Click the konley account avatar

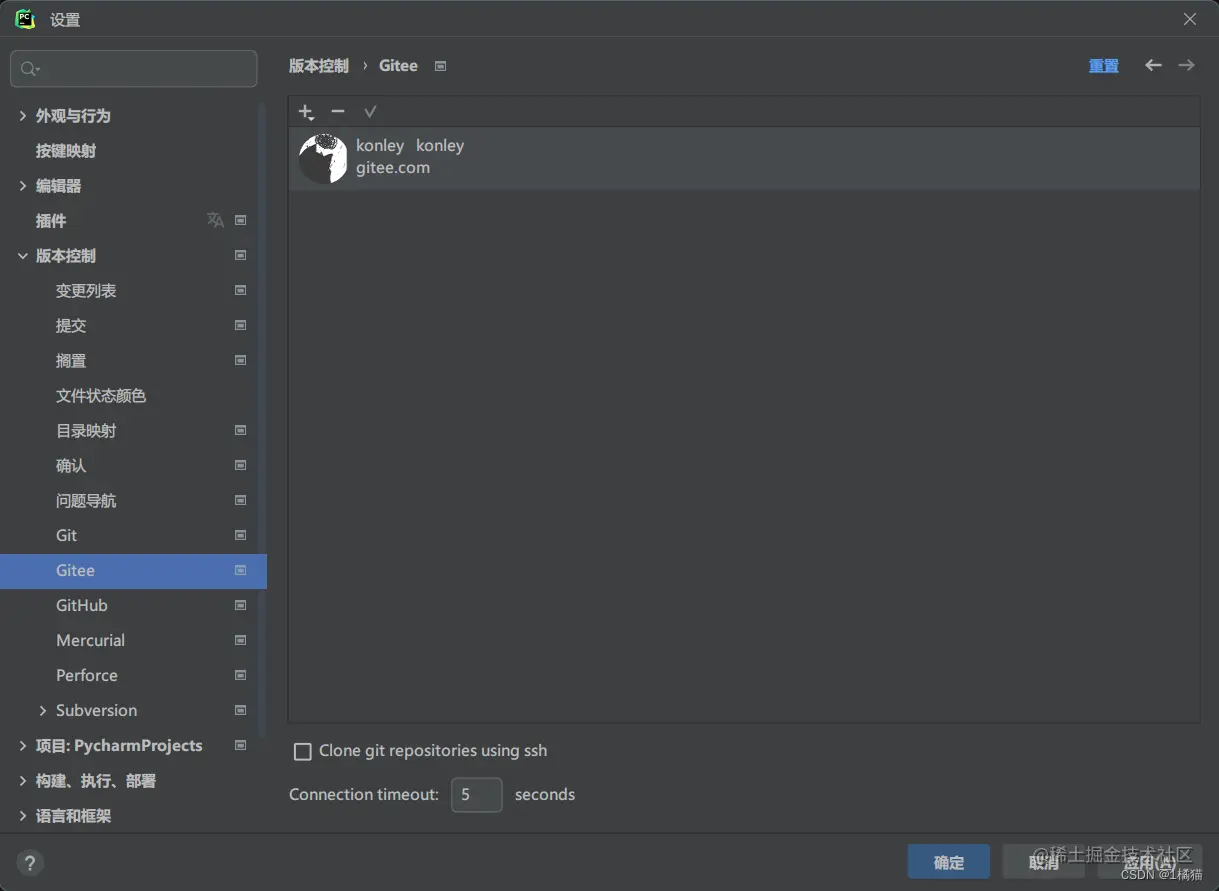(x=323, y=159)
